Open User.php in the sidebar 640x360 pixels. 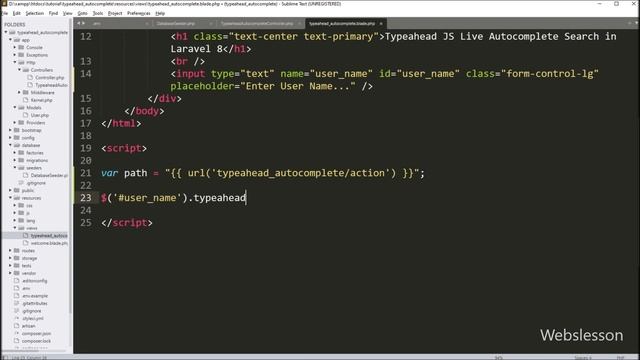point(40,115)
